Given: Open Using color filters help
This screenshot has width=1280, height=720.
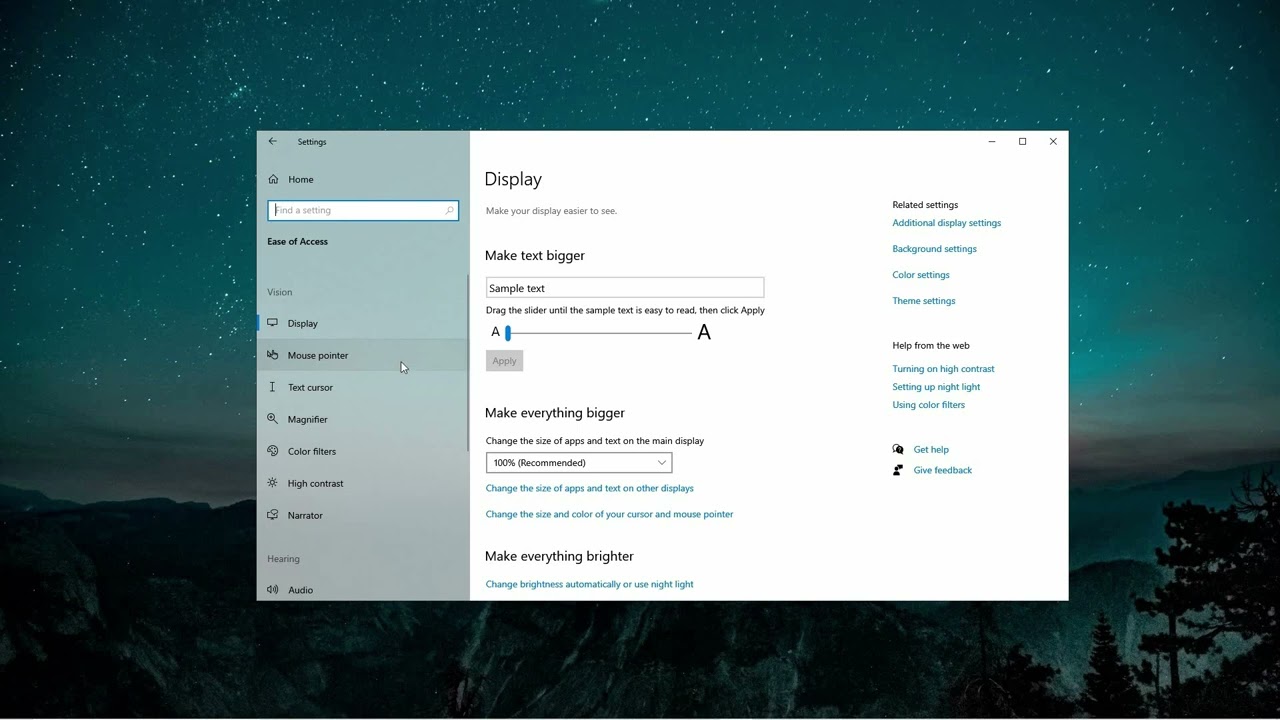Looking at the screenshot, I should click(x=928, y=405).
